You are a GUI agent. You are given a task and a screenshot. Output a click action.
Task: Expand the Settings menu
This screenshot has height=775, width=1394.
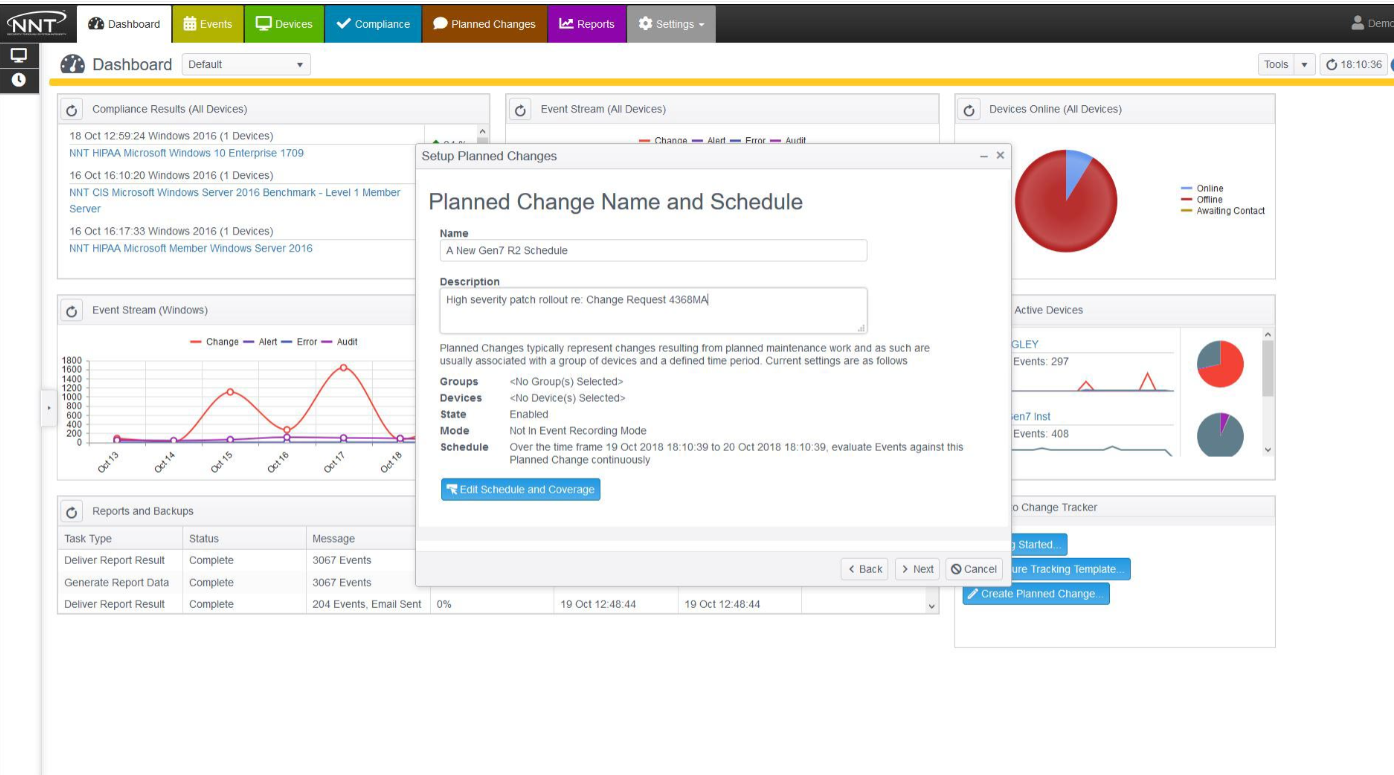tap(671, 24)
